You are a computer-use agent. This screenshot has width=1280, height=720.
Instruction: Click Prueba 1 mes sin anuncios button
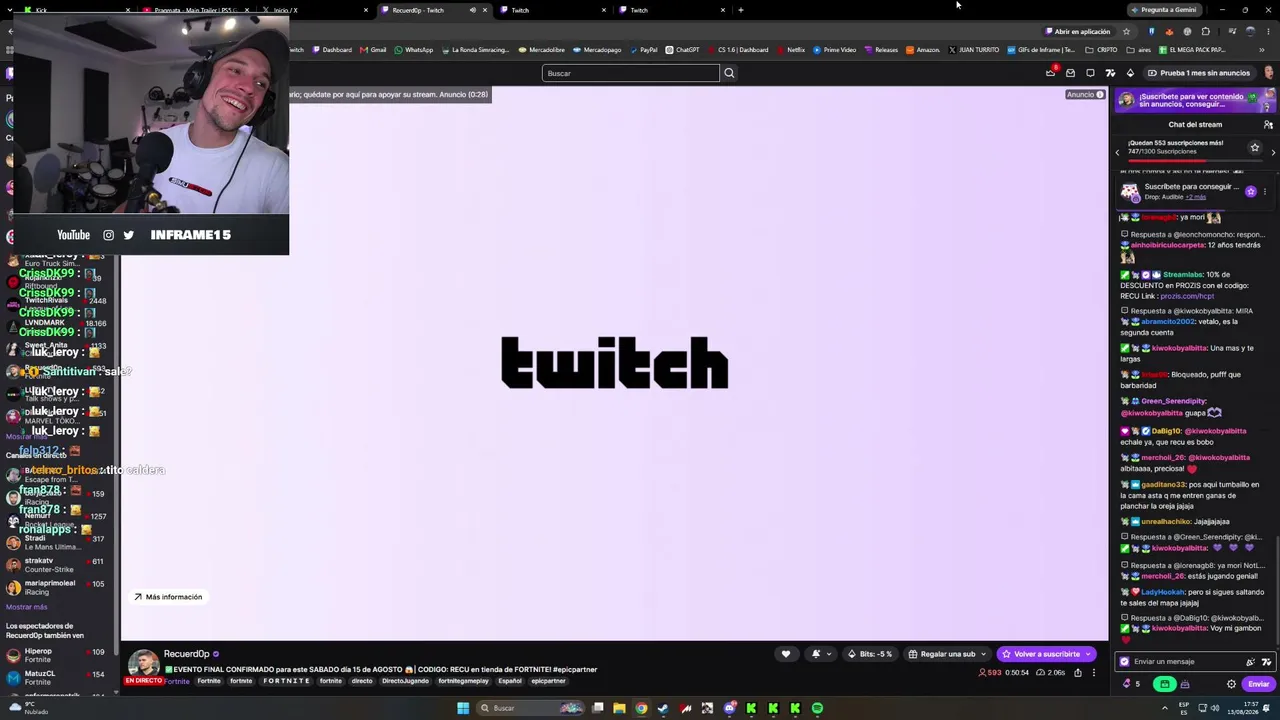click(x=1198, y=73)
